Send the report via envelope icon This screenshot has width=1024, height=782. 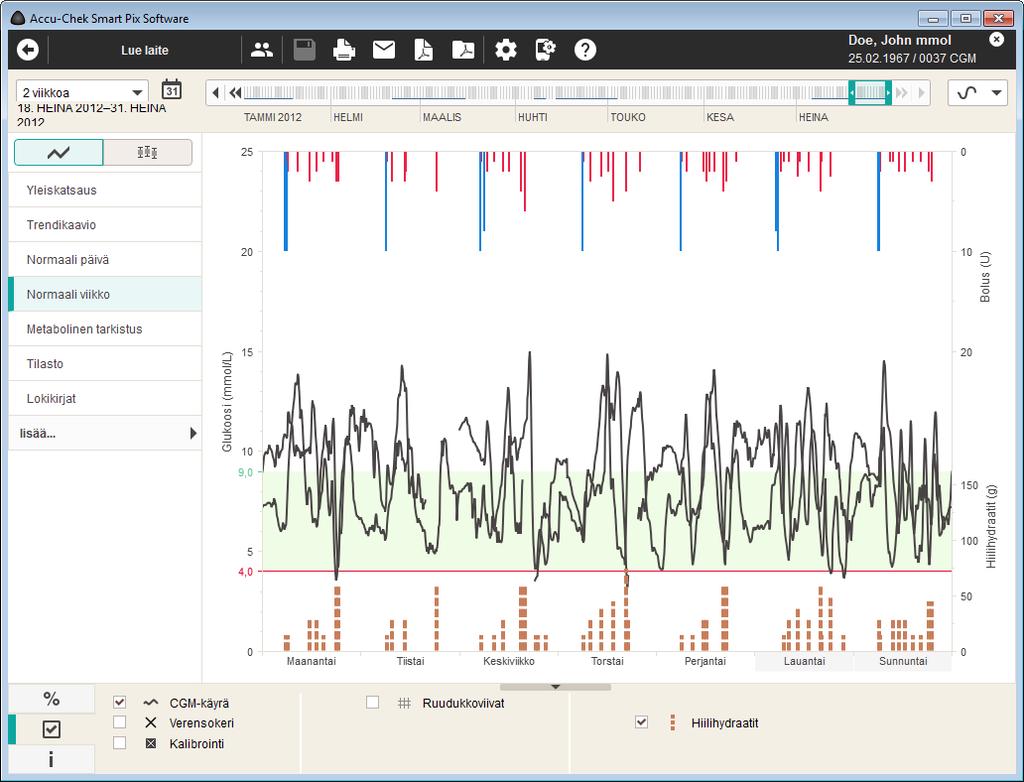click(x=383, y=50)
